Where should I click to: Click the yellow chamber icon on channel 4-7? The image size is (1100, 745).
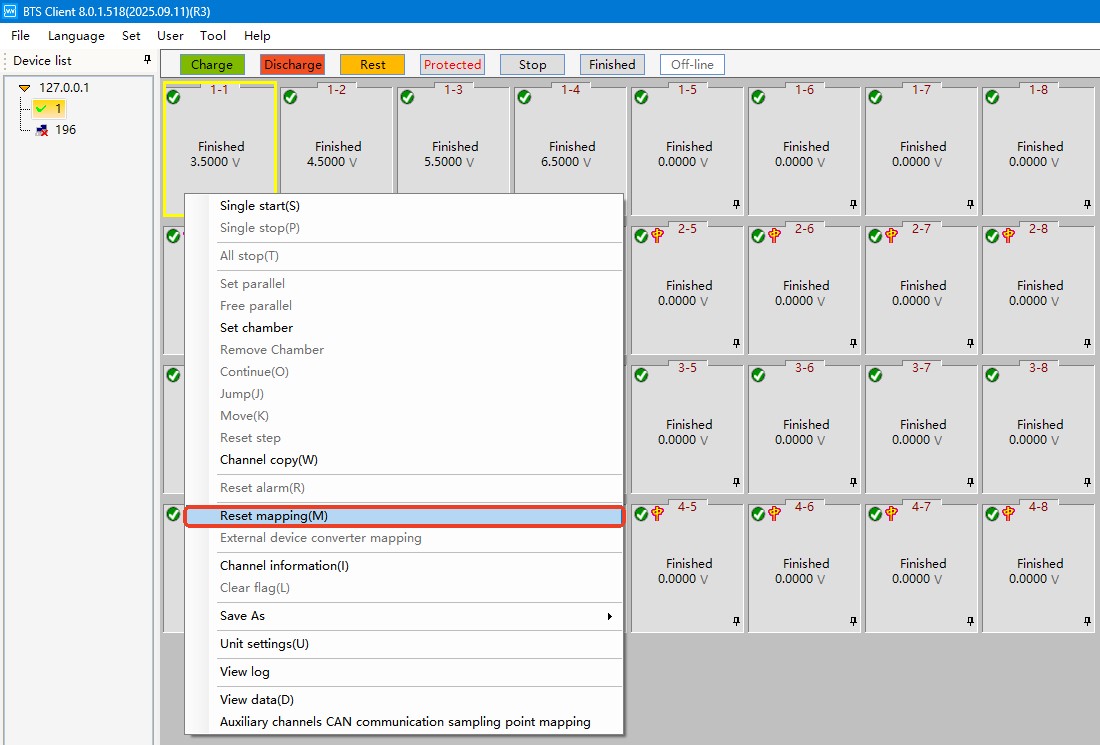tap(892, 514)
